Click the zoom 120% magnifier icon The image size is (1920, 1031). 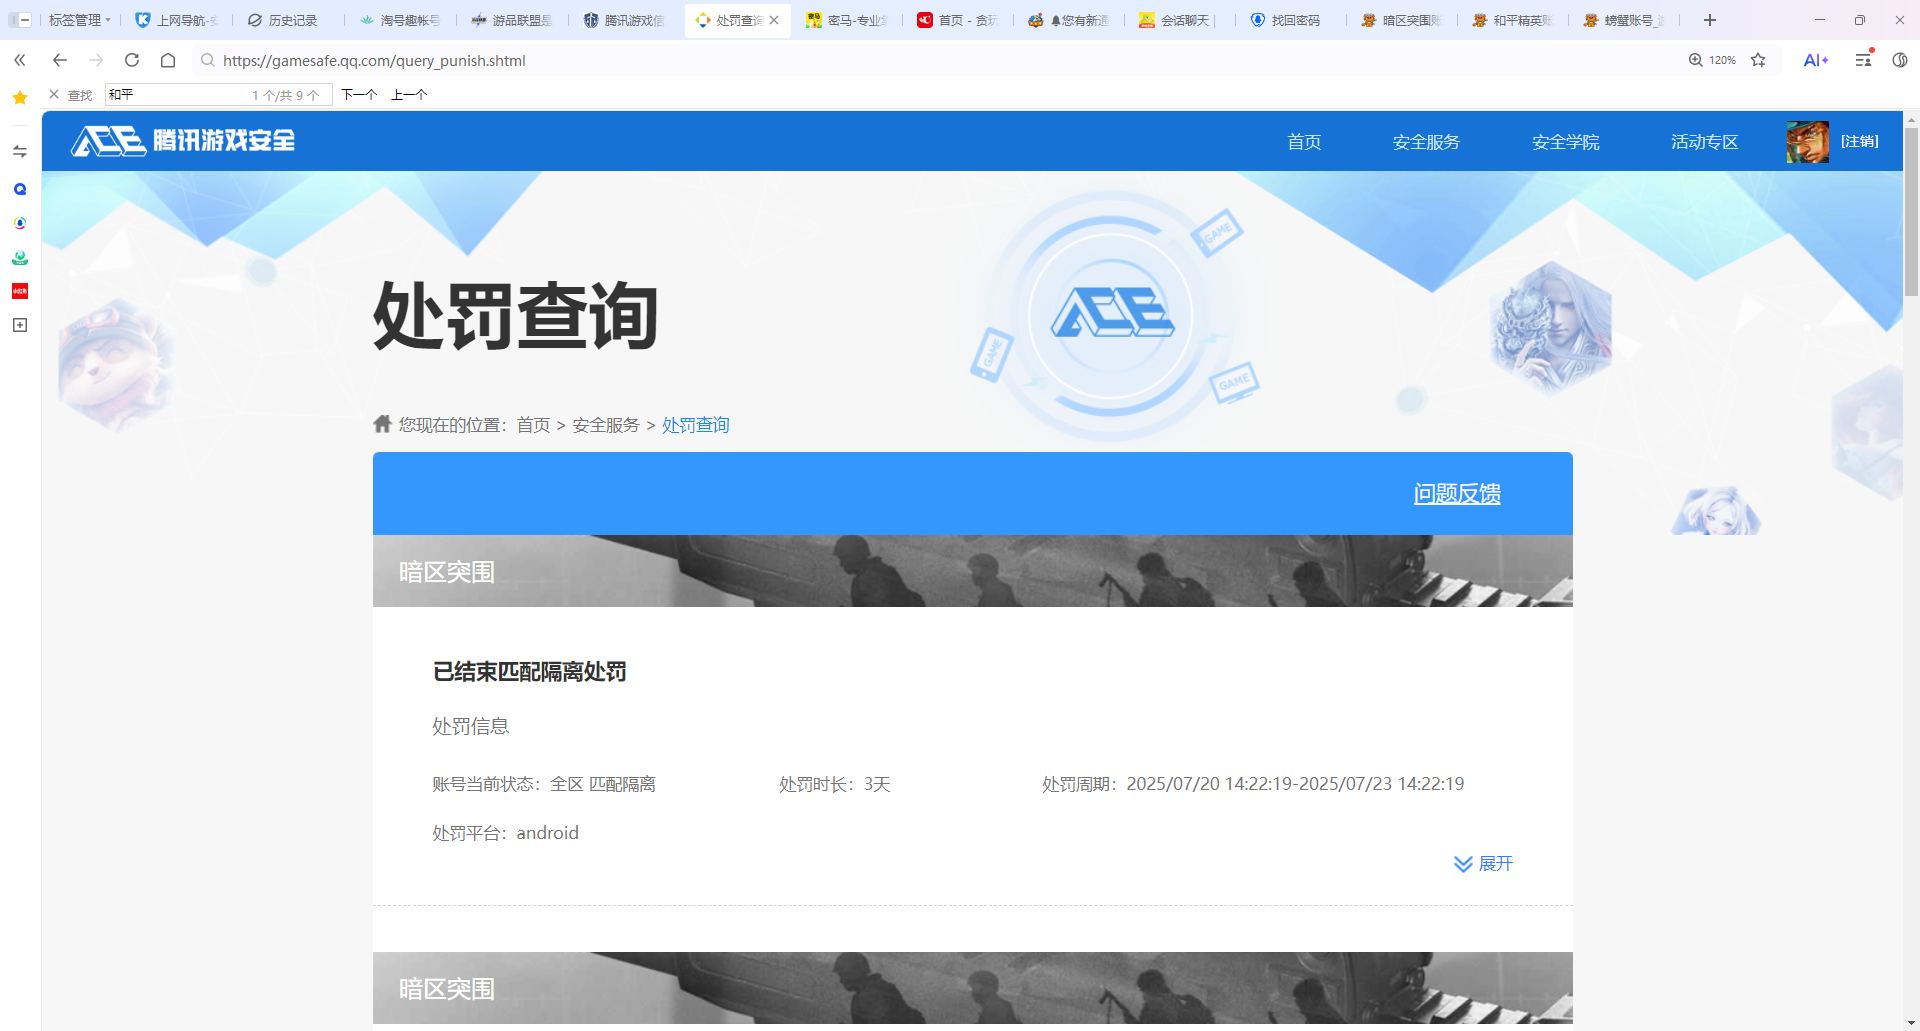tap(1696, 60)
